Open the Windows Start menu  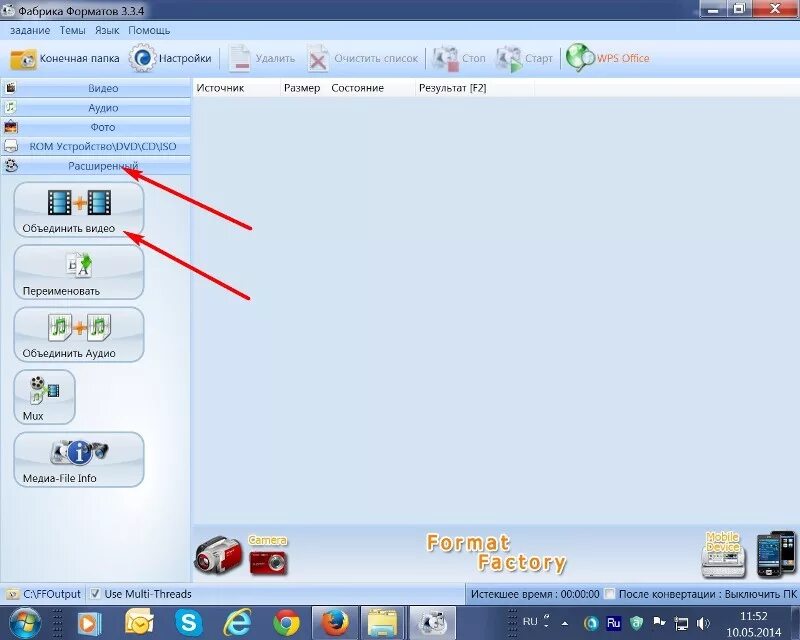(24, 623)
